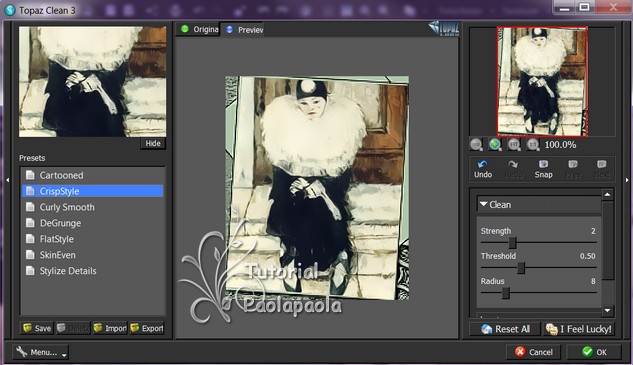Click the Radius slider handle
This screenshot has width=633, height=365.
point(505,293)
